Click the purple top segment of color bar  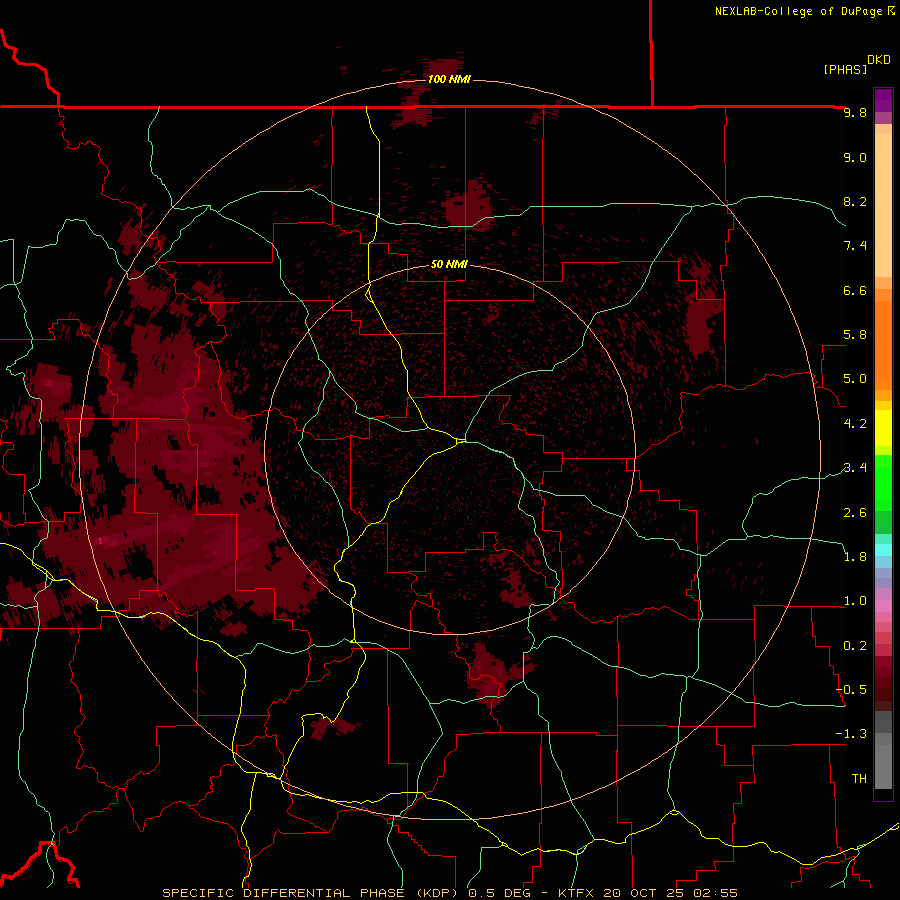tap(883, 100)
